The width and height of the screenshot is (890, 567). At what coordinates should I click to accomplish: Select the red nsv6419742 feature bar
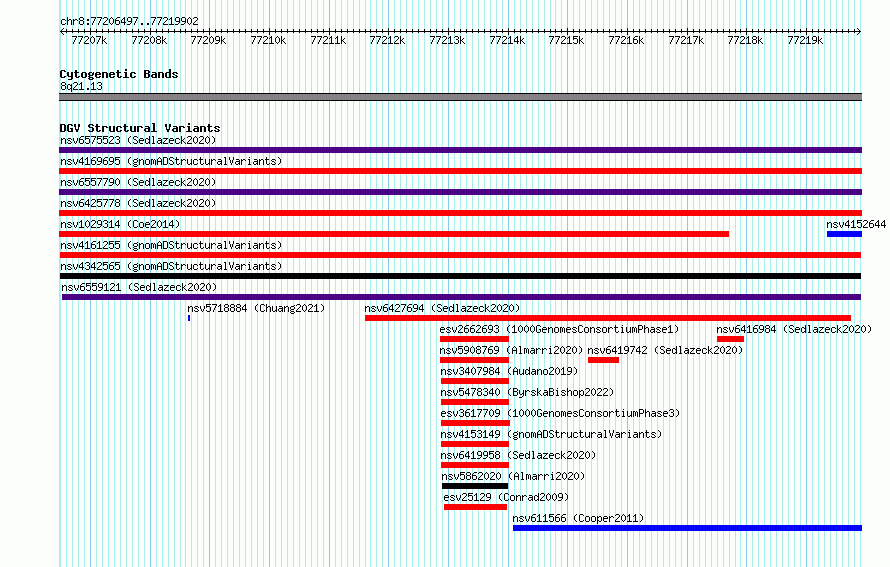pyautogui.click(x=603, y=360)
